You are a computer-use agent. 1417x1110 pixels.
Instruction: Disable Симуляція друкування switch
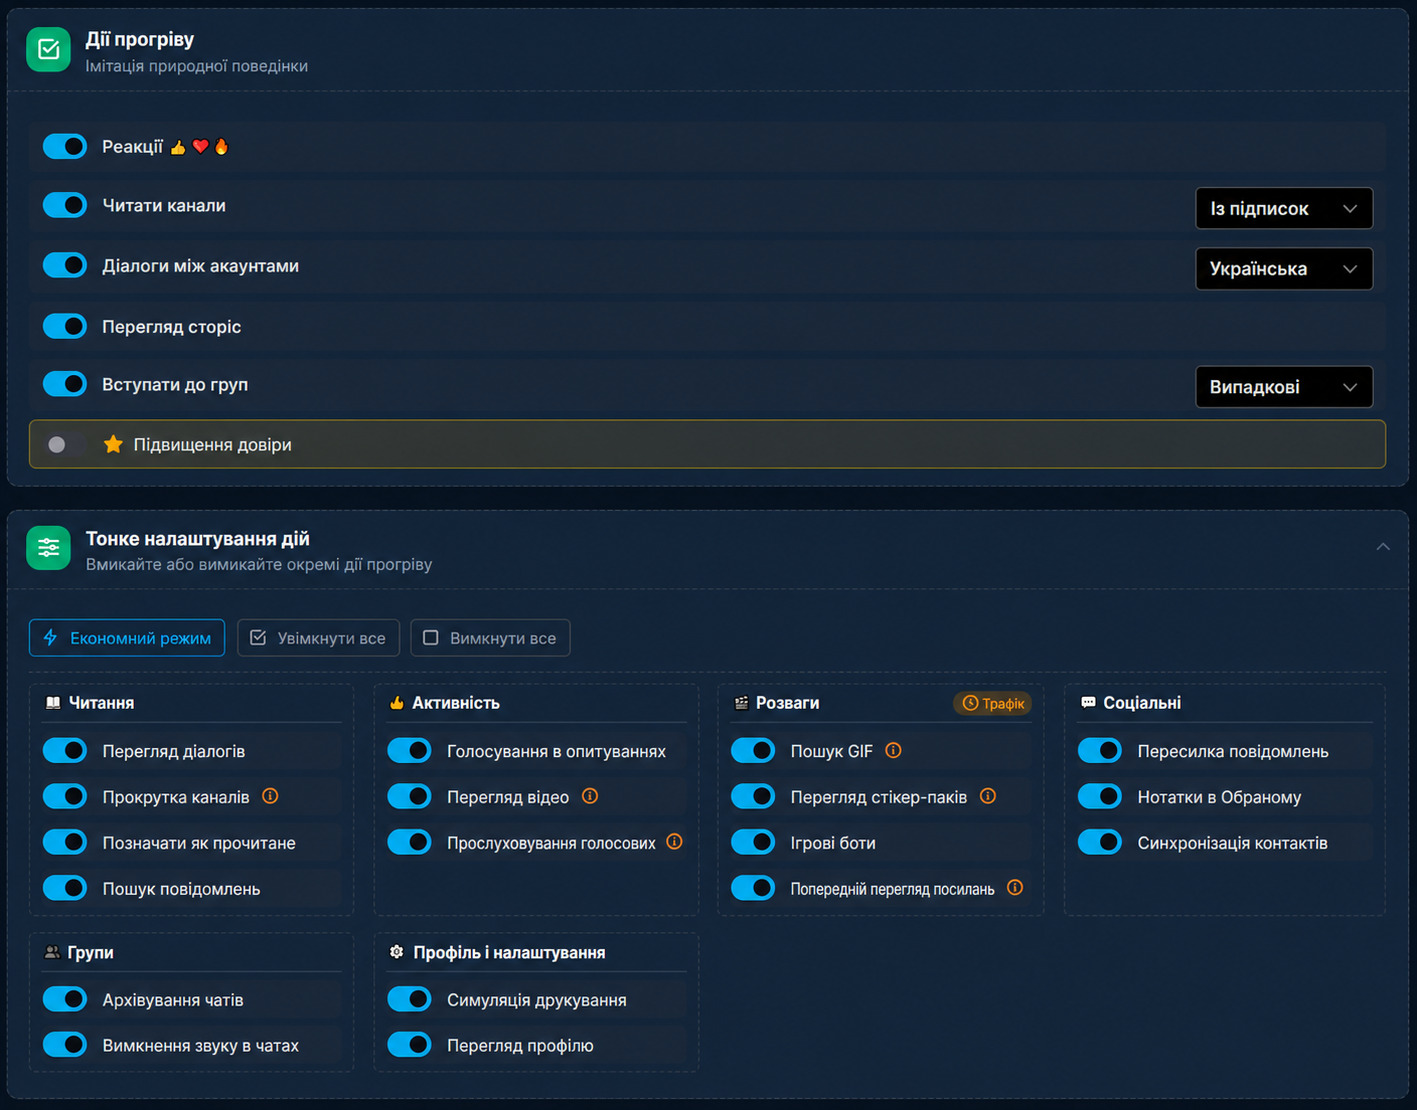point(409,999)
